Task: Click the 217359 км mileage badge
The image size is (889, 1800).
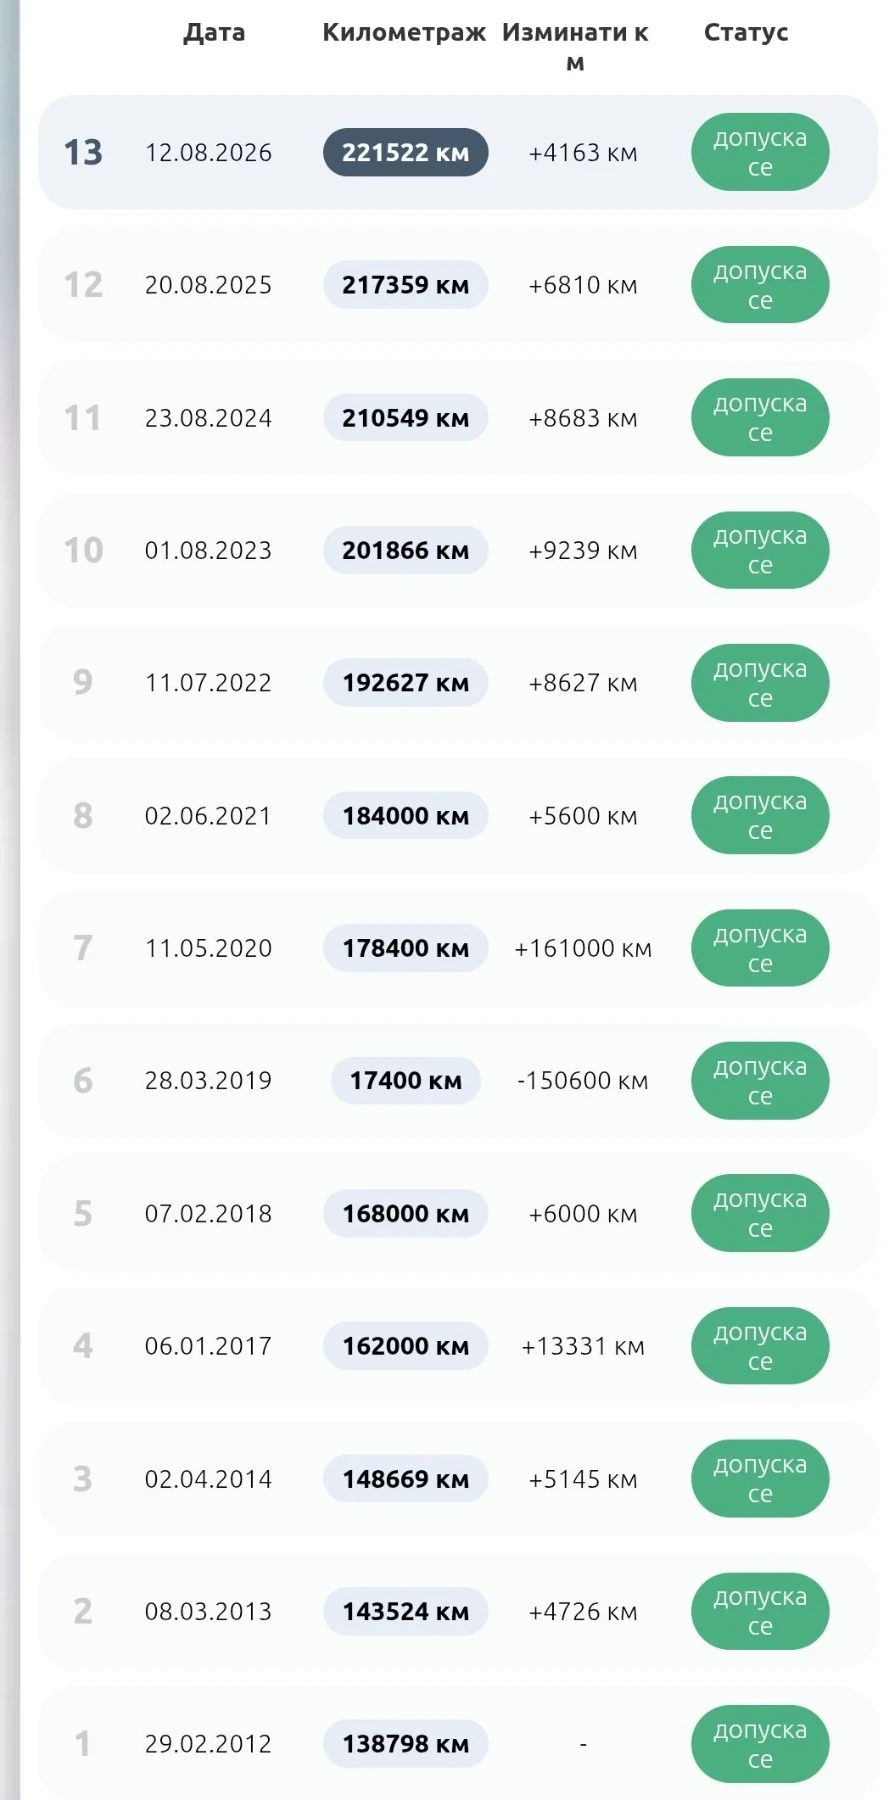Action: (x=405, y=285)
